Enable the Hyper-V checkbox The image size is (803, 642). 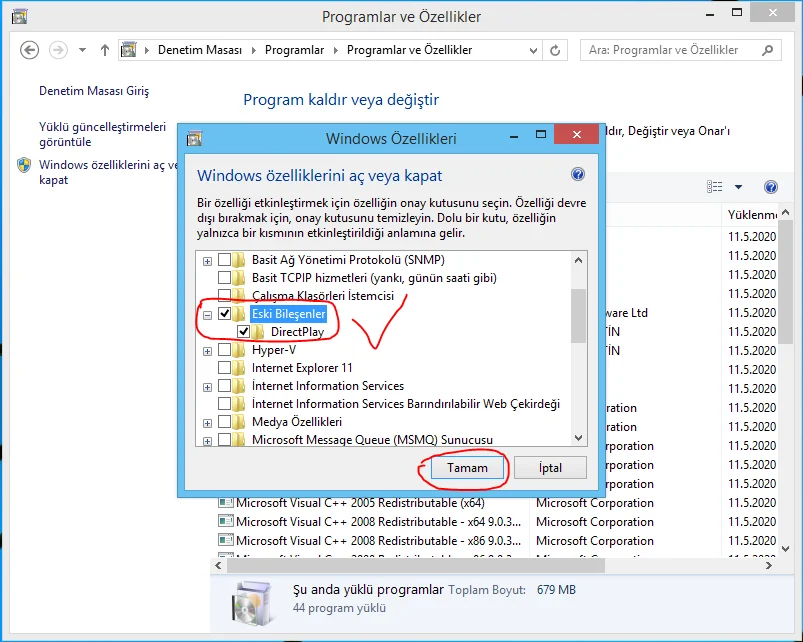click(x=224, y=350)
